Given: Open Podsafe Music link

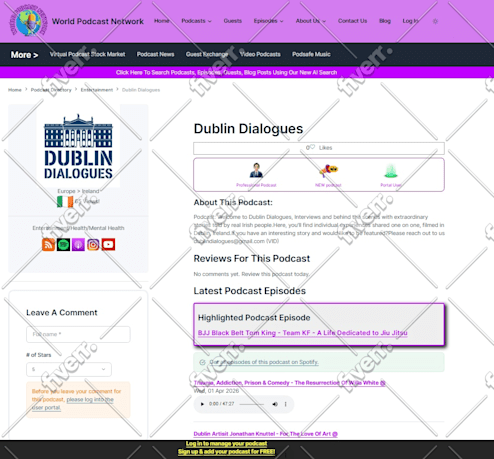Looking at the screenshot, I should [x=311, y=54].
